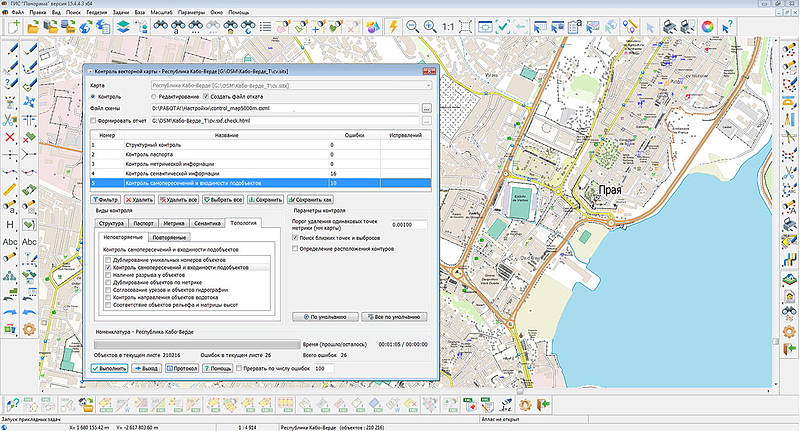Screen dimensions: 800x431
Task: Toggle Создать файл отката checkbox
Action: pyautogui.click(x=207, y=97)
